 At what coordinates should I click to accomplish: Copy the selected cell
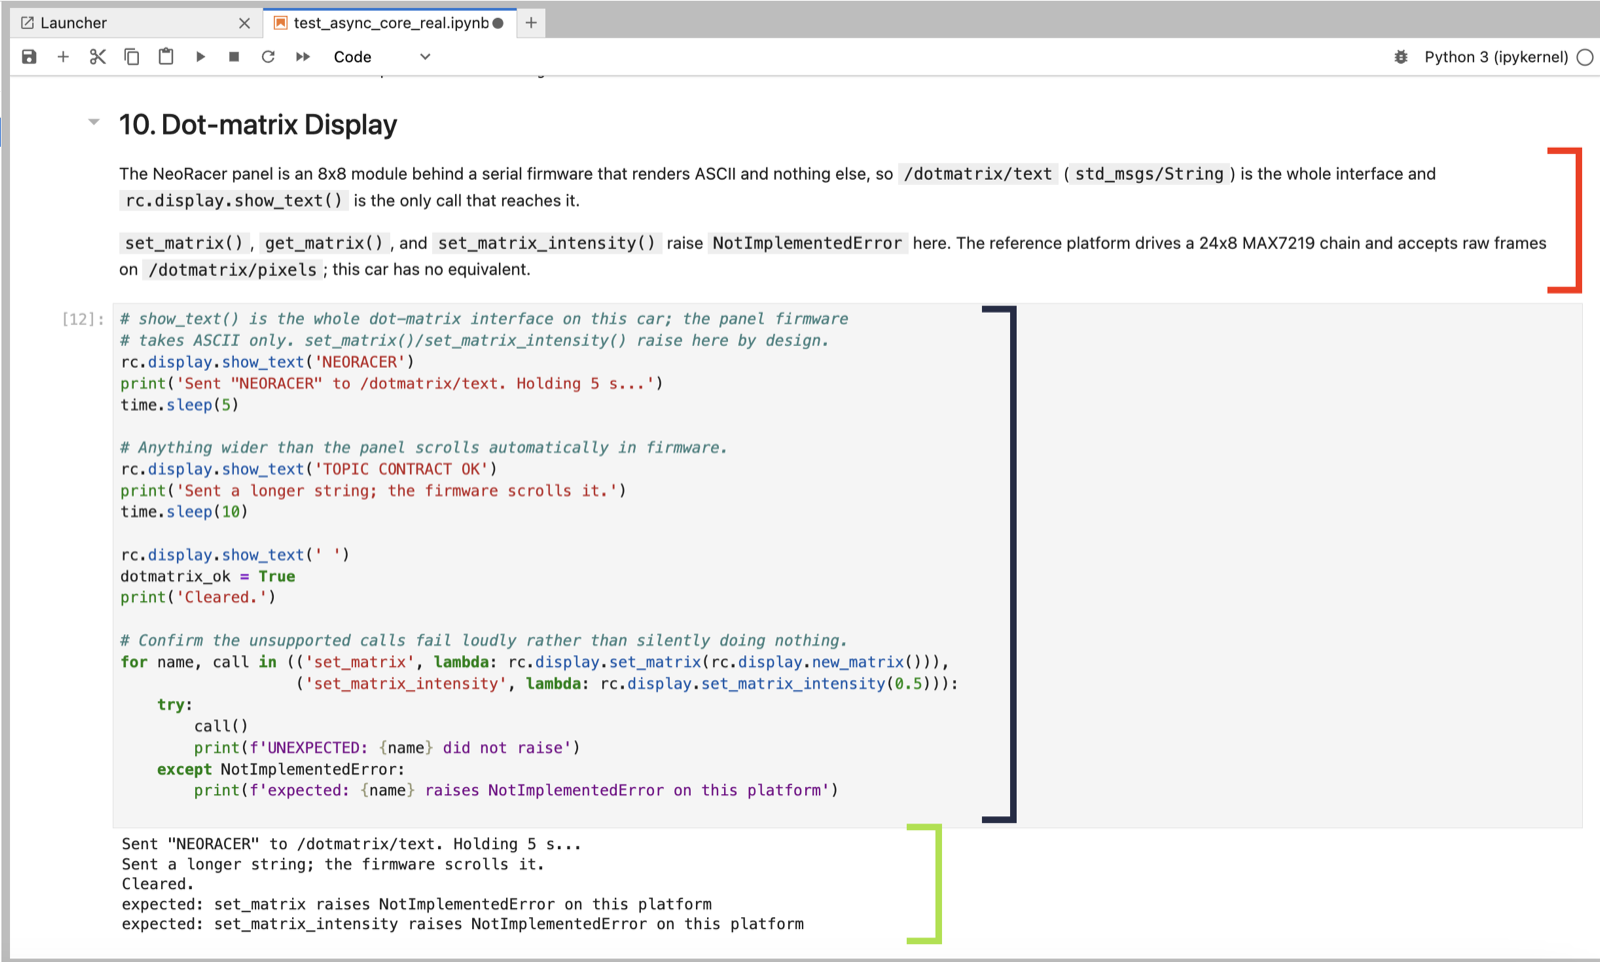pyautogui.click(x=131, y=57)
